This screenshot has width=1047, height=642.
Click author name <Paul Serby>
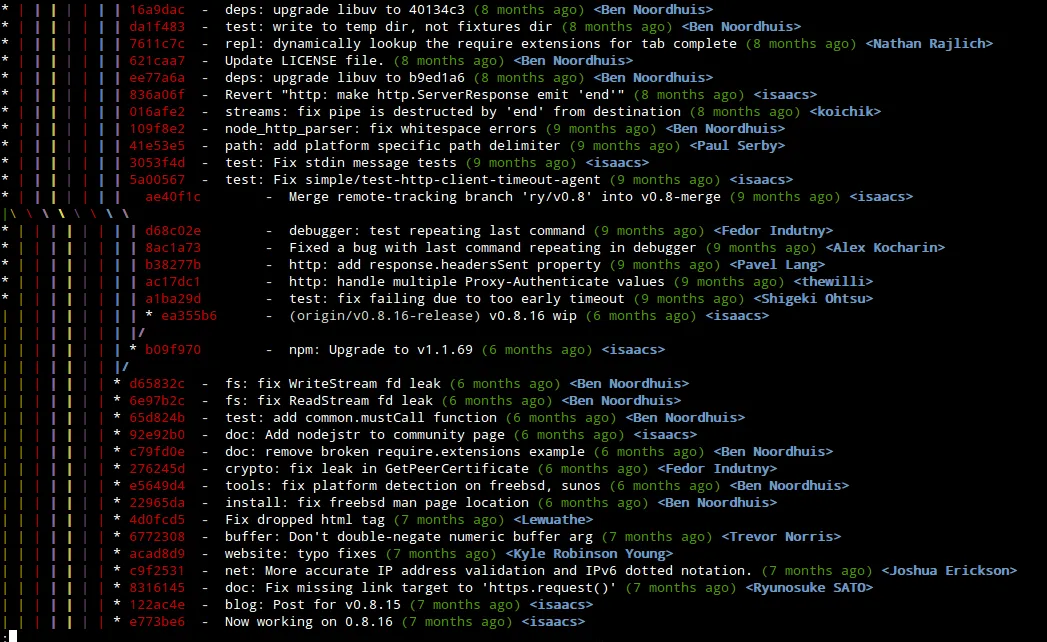(737, 146)
